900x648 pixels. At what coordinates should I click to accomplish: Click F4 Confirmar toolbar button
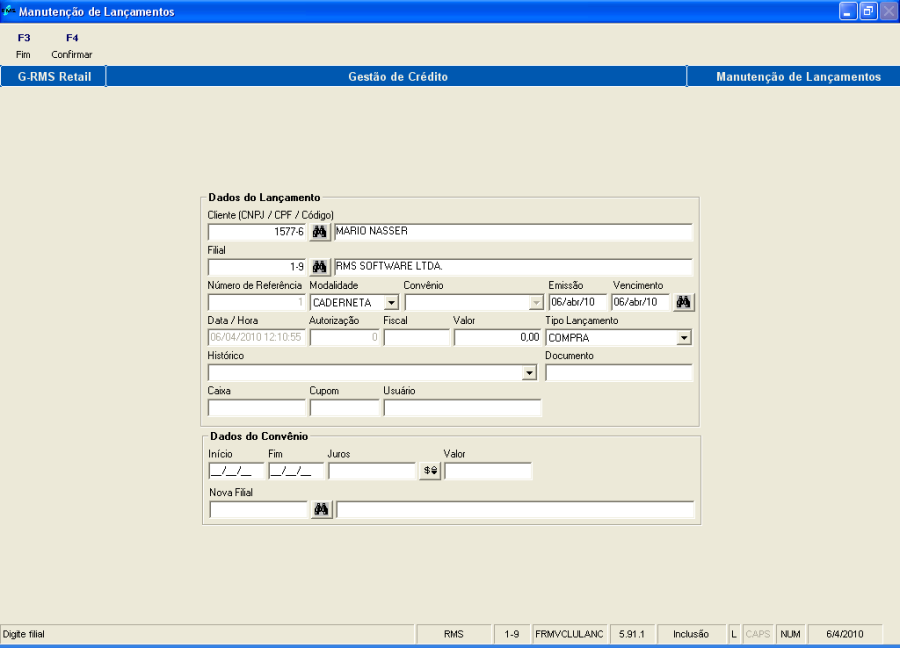[x=72, y=46]
